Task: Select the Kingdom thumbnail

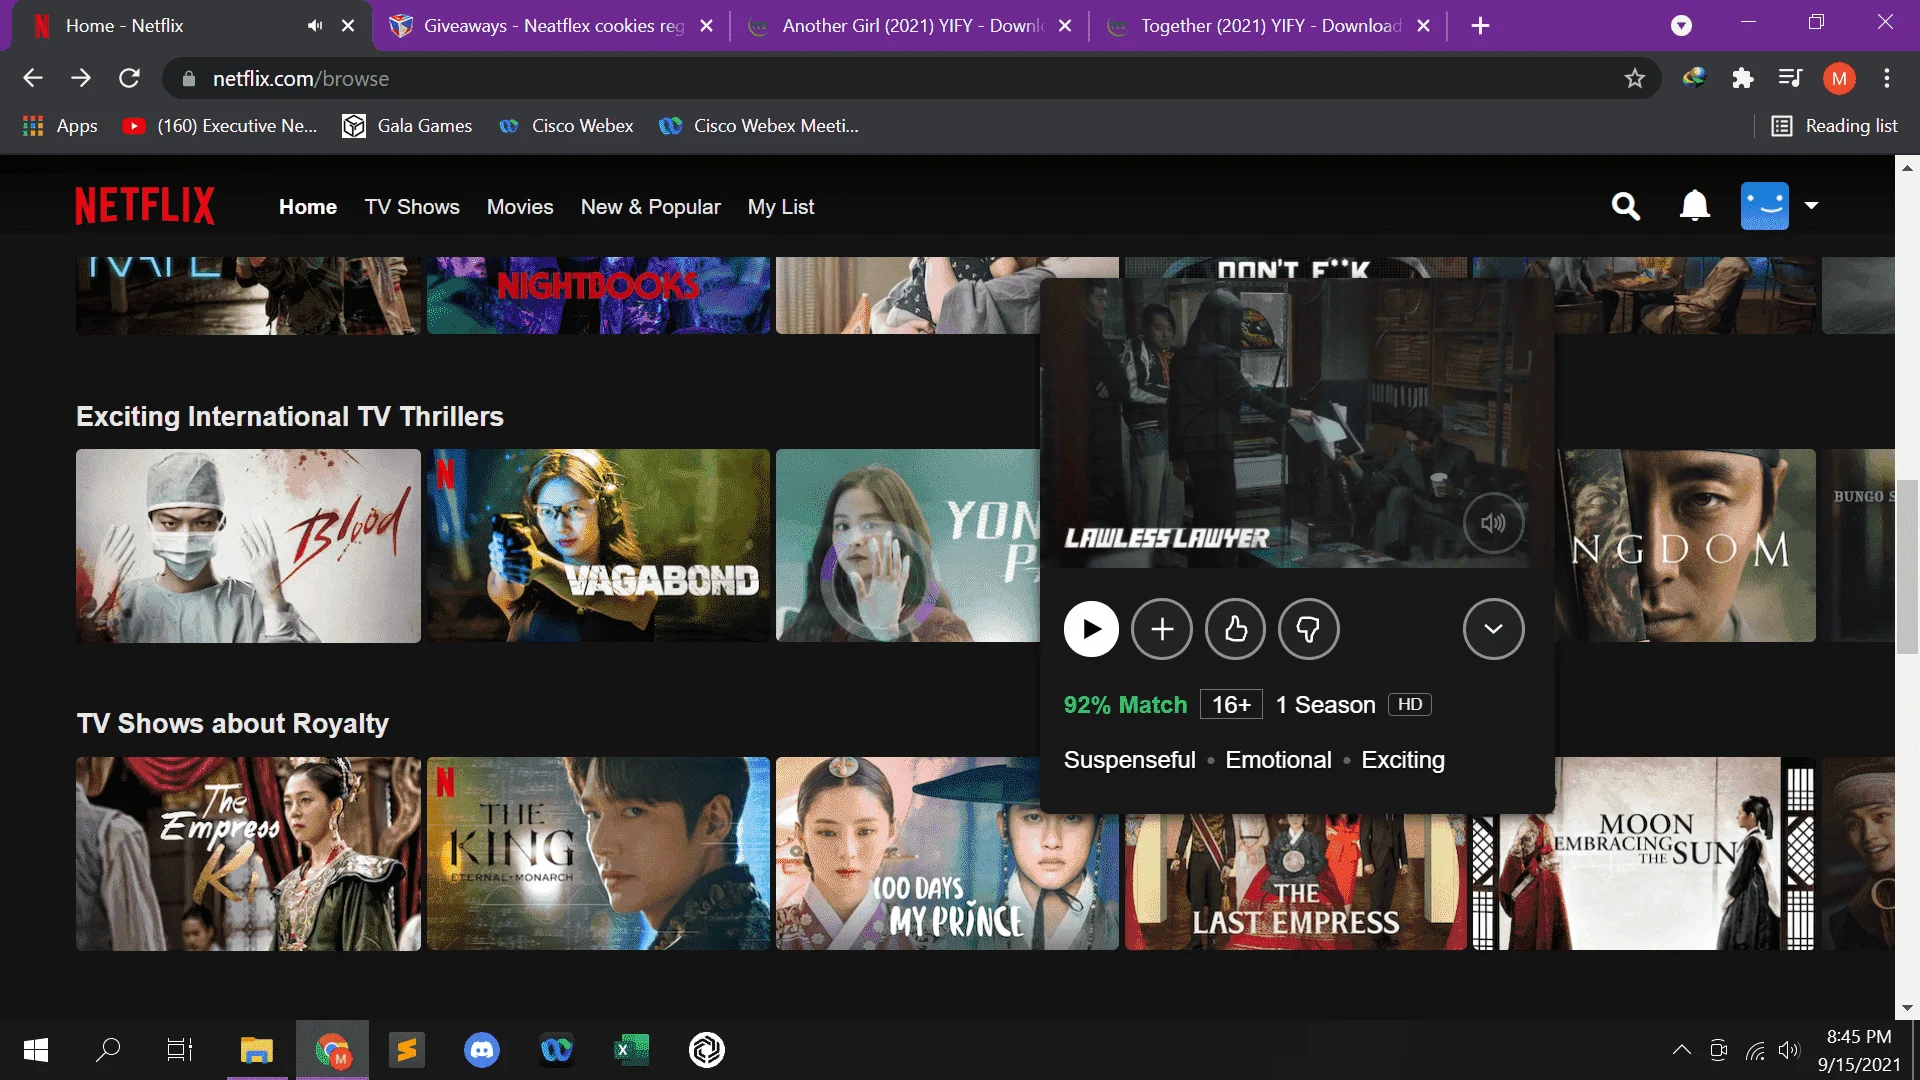Action: (1685, 546)
